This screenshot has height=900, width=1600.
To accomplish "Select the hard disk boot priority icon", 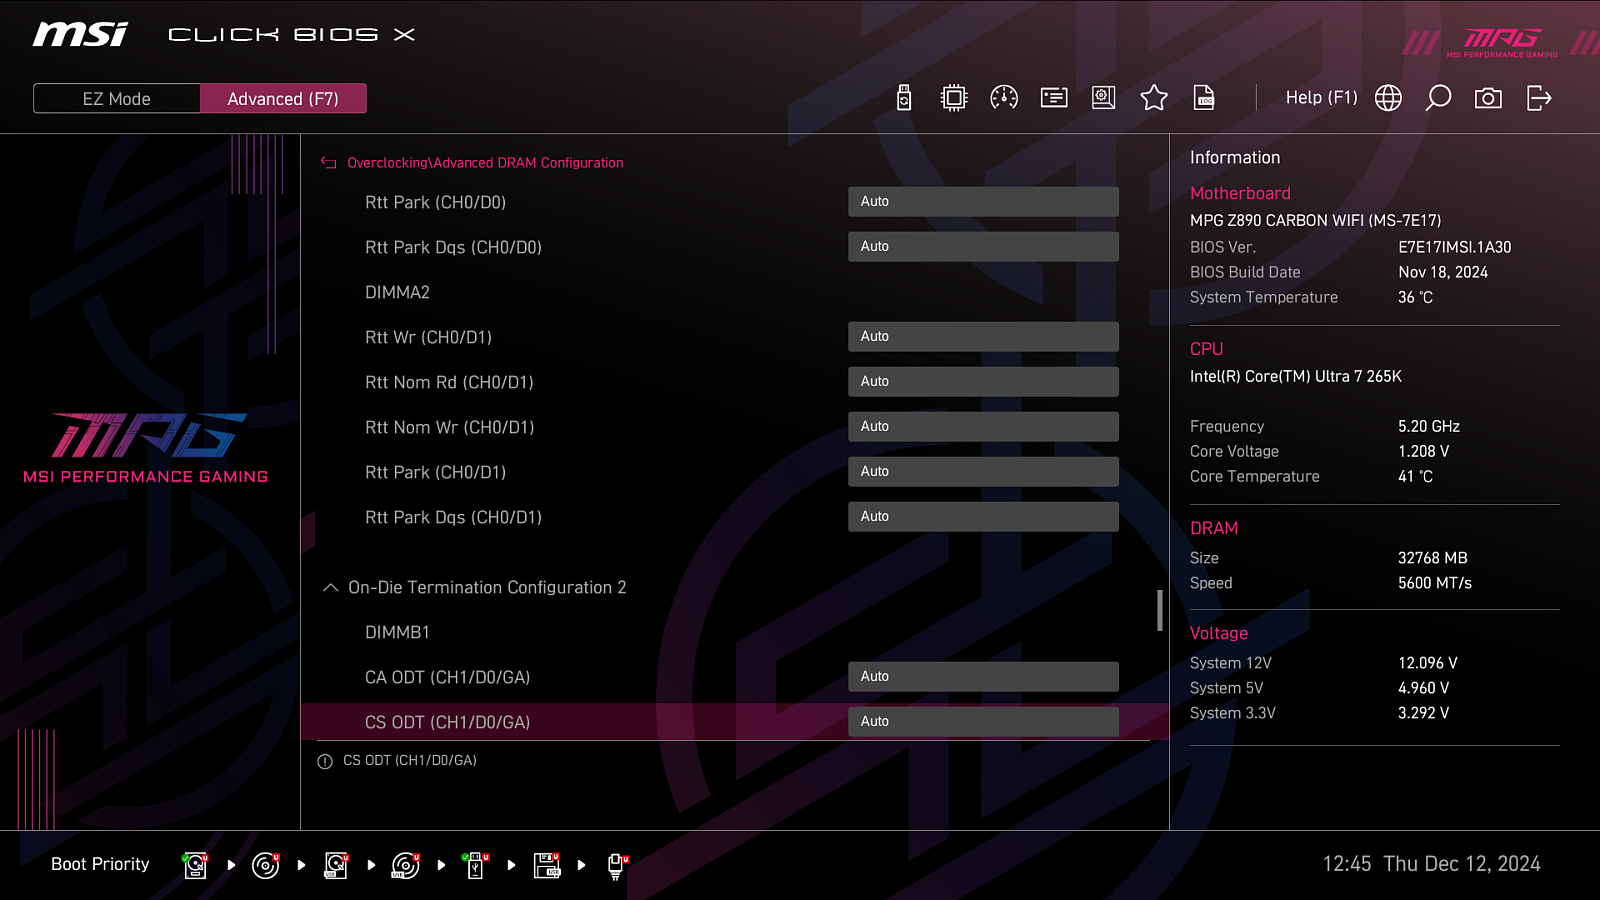I will click(x=195, y=865).
